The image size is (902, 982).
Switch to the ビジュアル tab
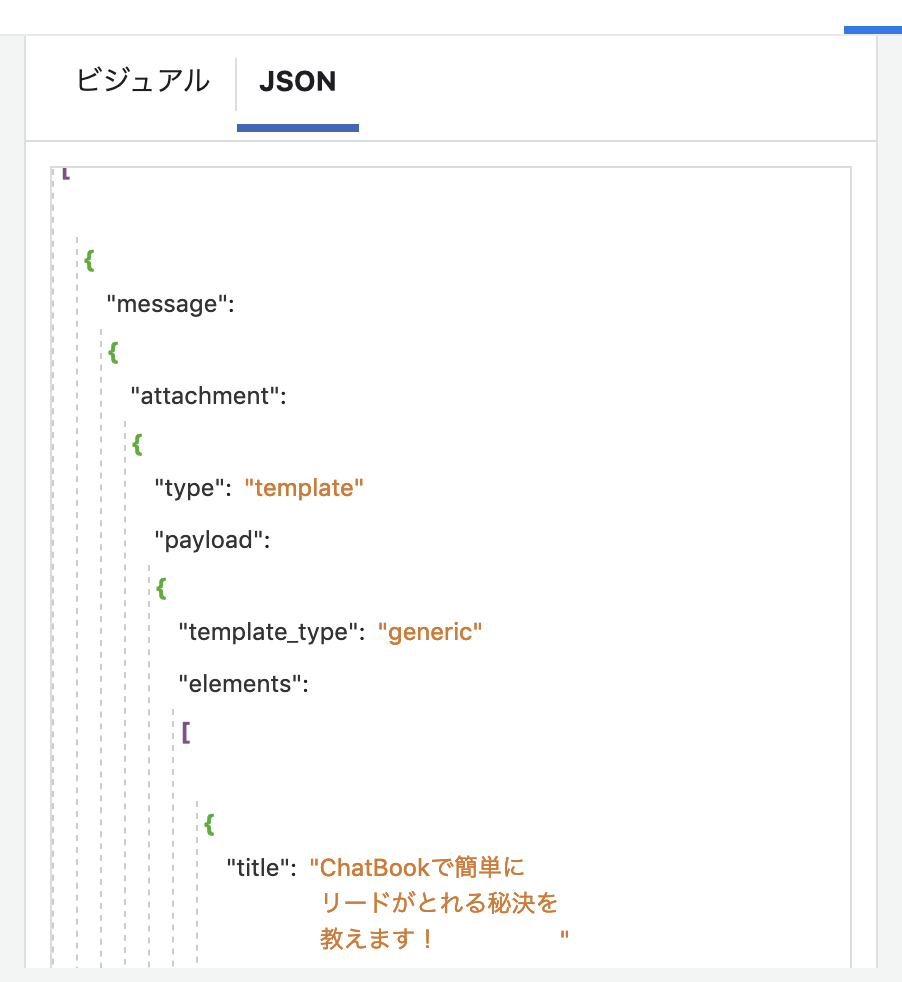pyautogui.click(x=143, y=81)
